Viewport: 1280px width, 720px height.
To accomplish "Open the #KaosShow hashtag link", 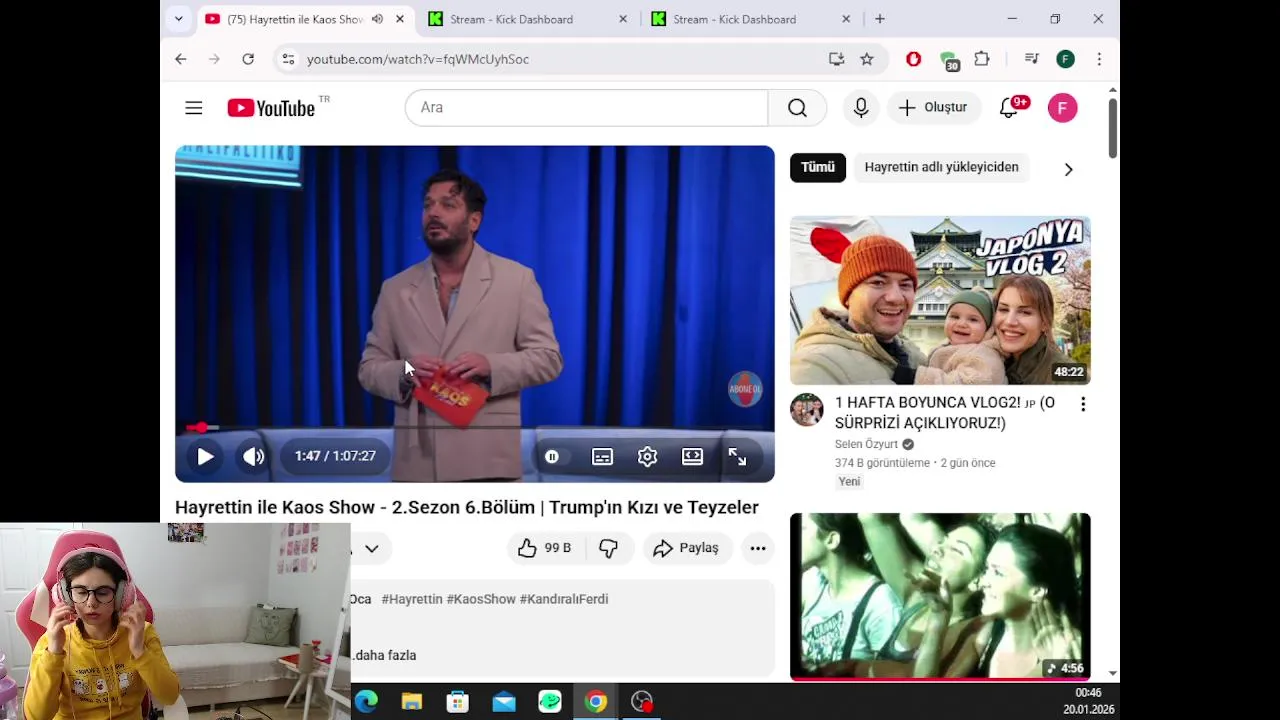I will tap(481, 599).
